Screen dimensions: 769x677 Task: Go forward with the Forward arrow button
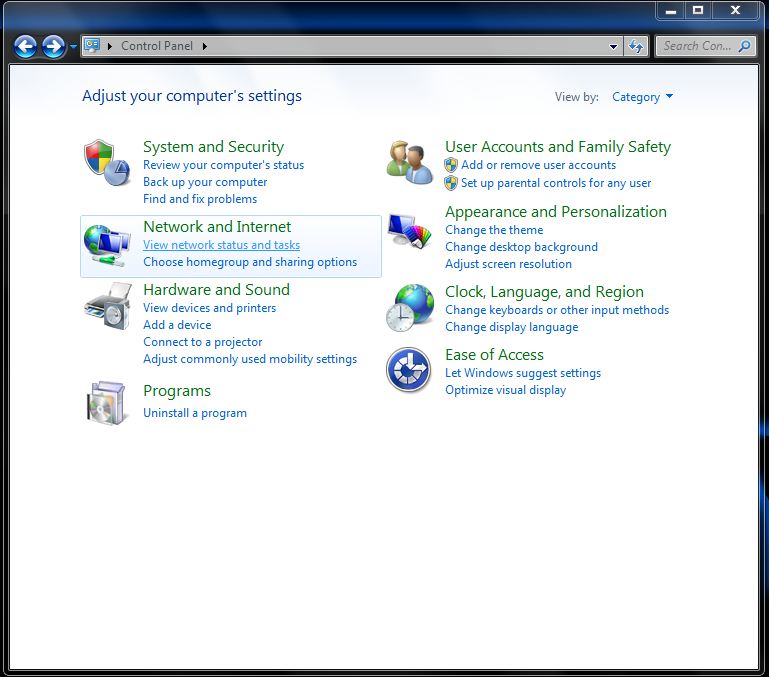[x=53, y=47]
